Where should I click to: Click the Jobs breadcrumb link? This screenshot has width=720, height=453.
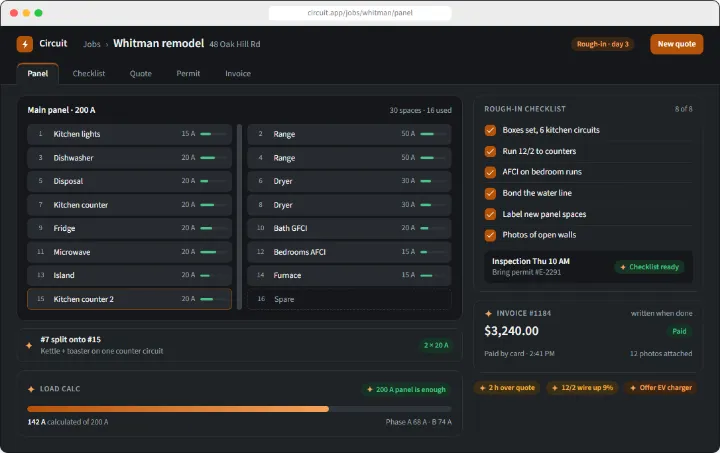(x=92, y=44)
